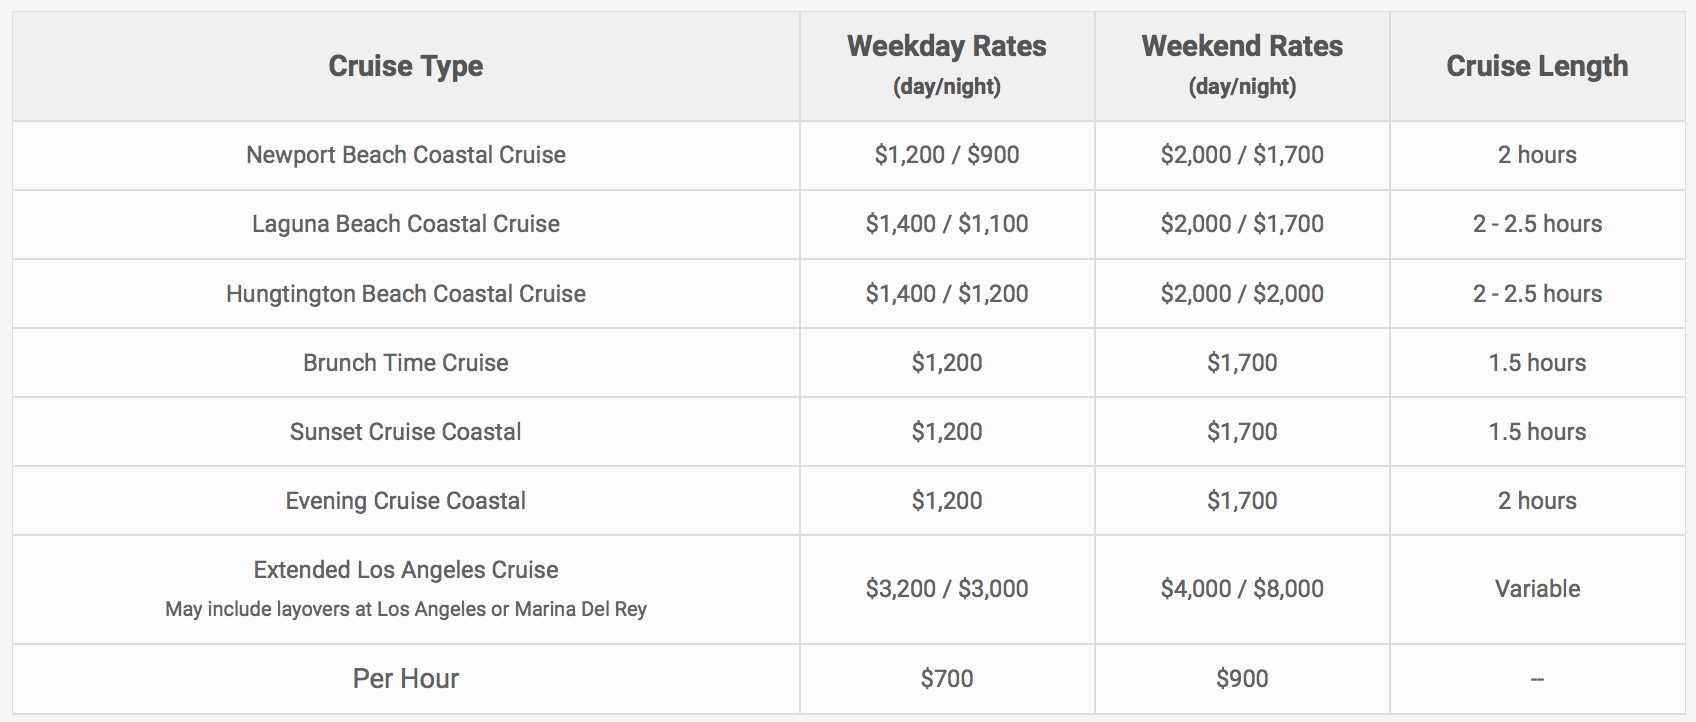Viewport: 1696px width, 722px height.
Task: Select Laguna Beach Coastal Cruise name
Action: tap(406, 224)
